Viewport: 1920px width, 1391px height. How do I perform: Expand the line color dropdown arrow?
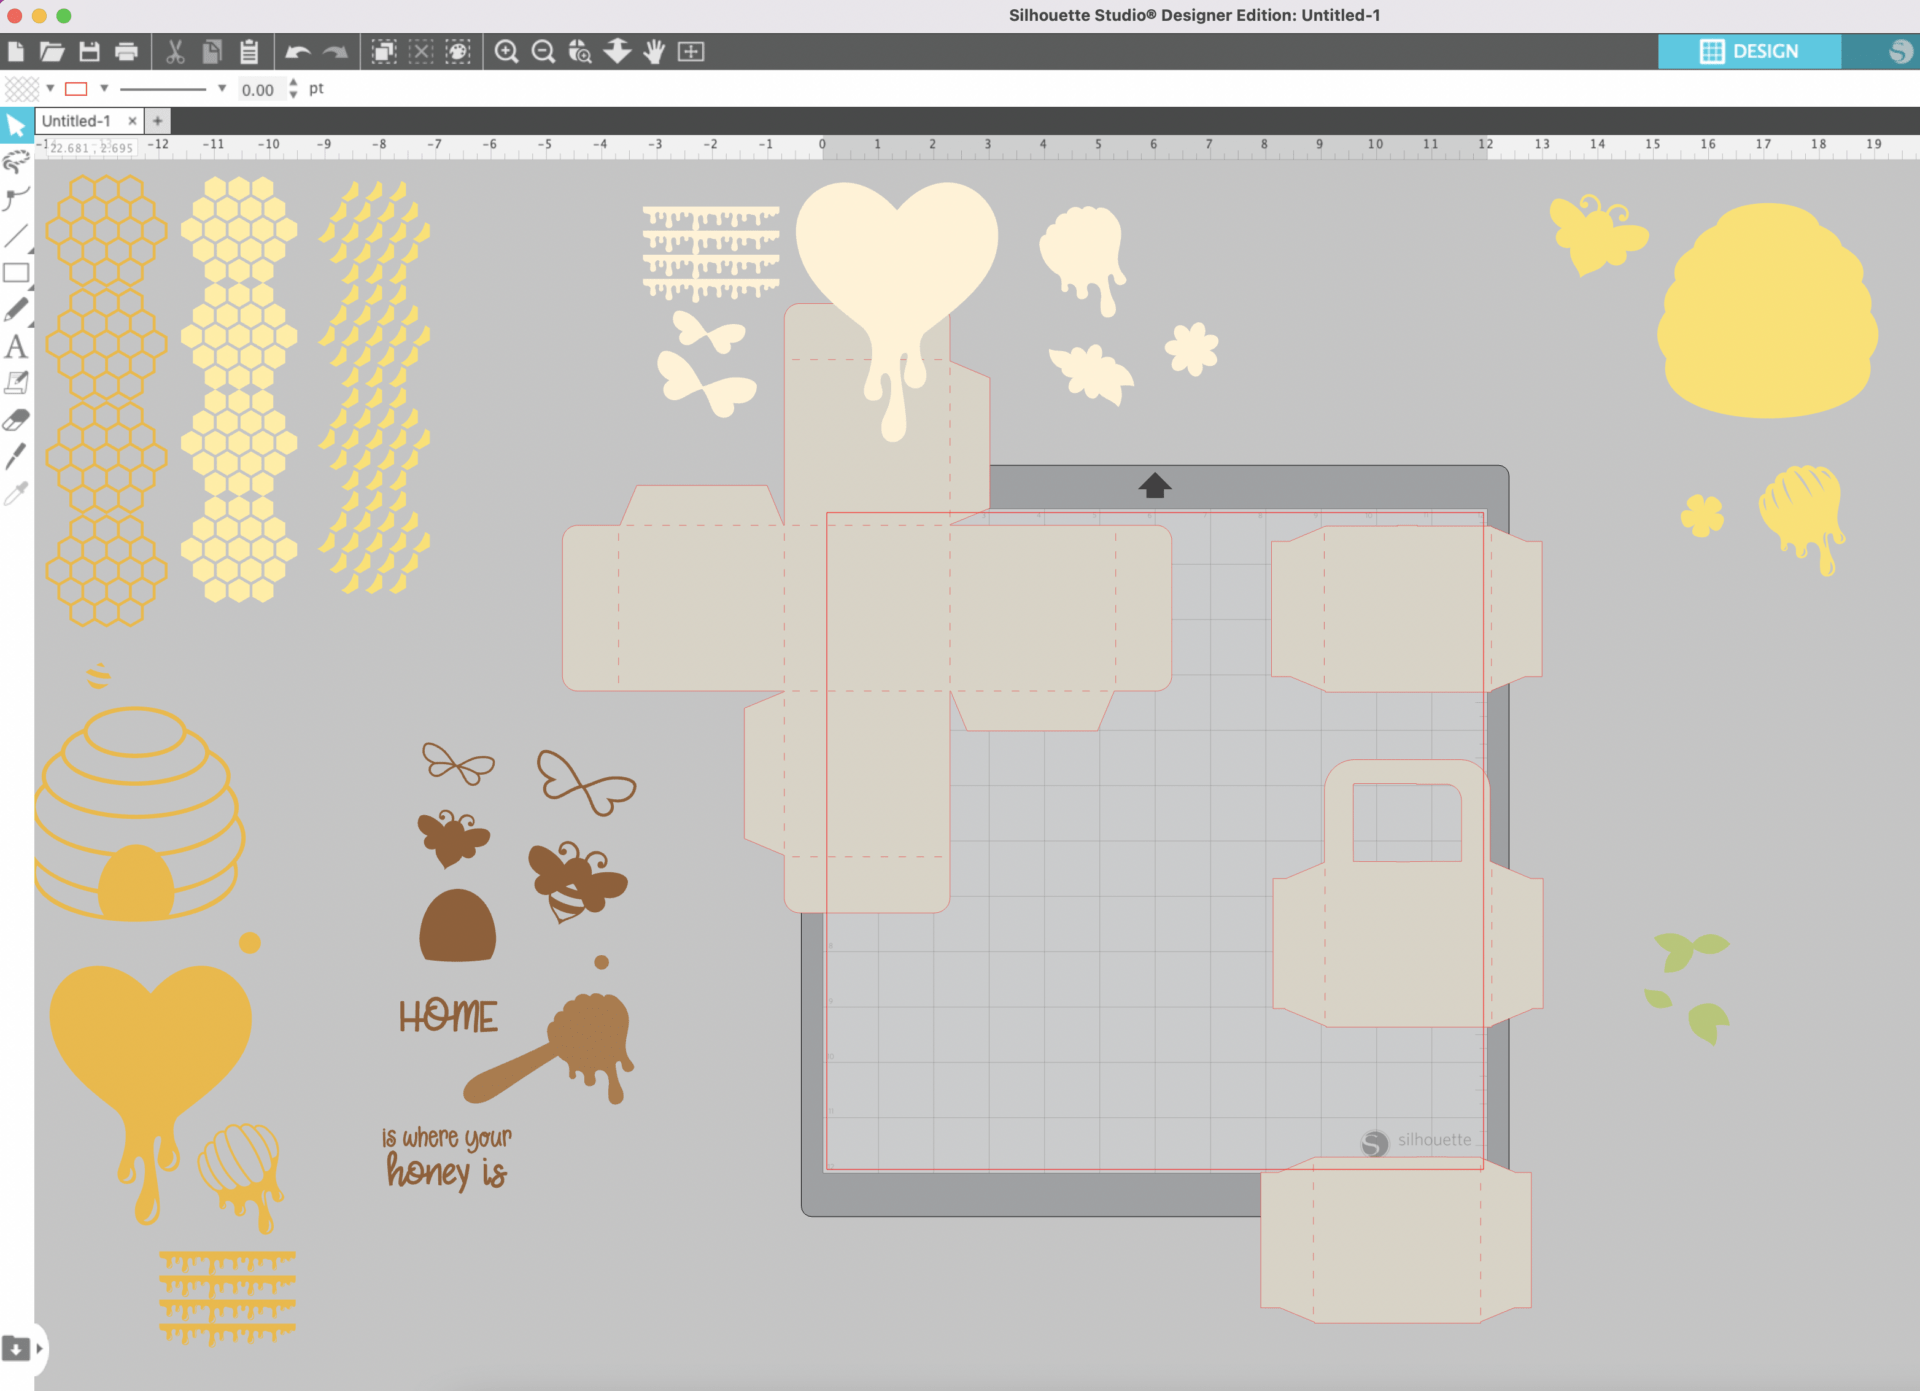pyautogui.click(x=104, y=89)
